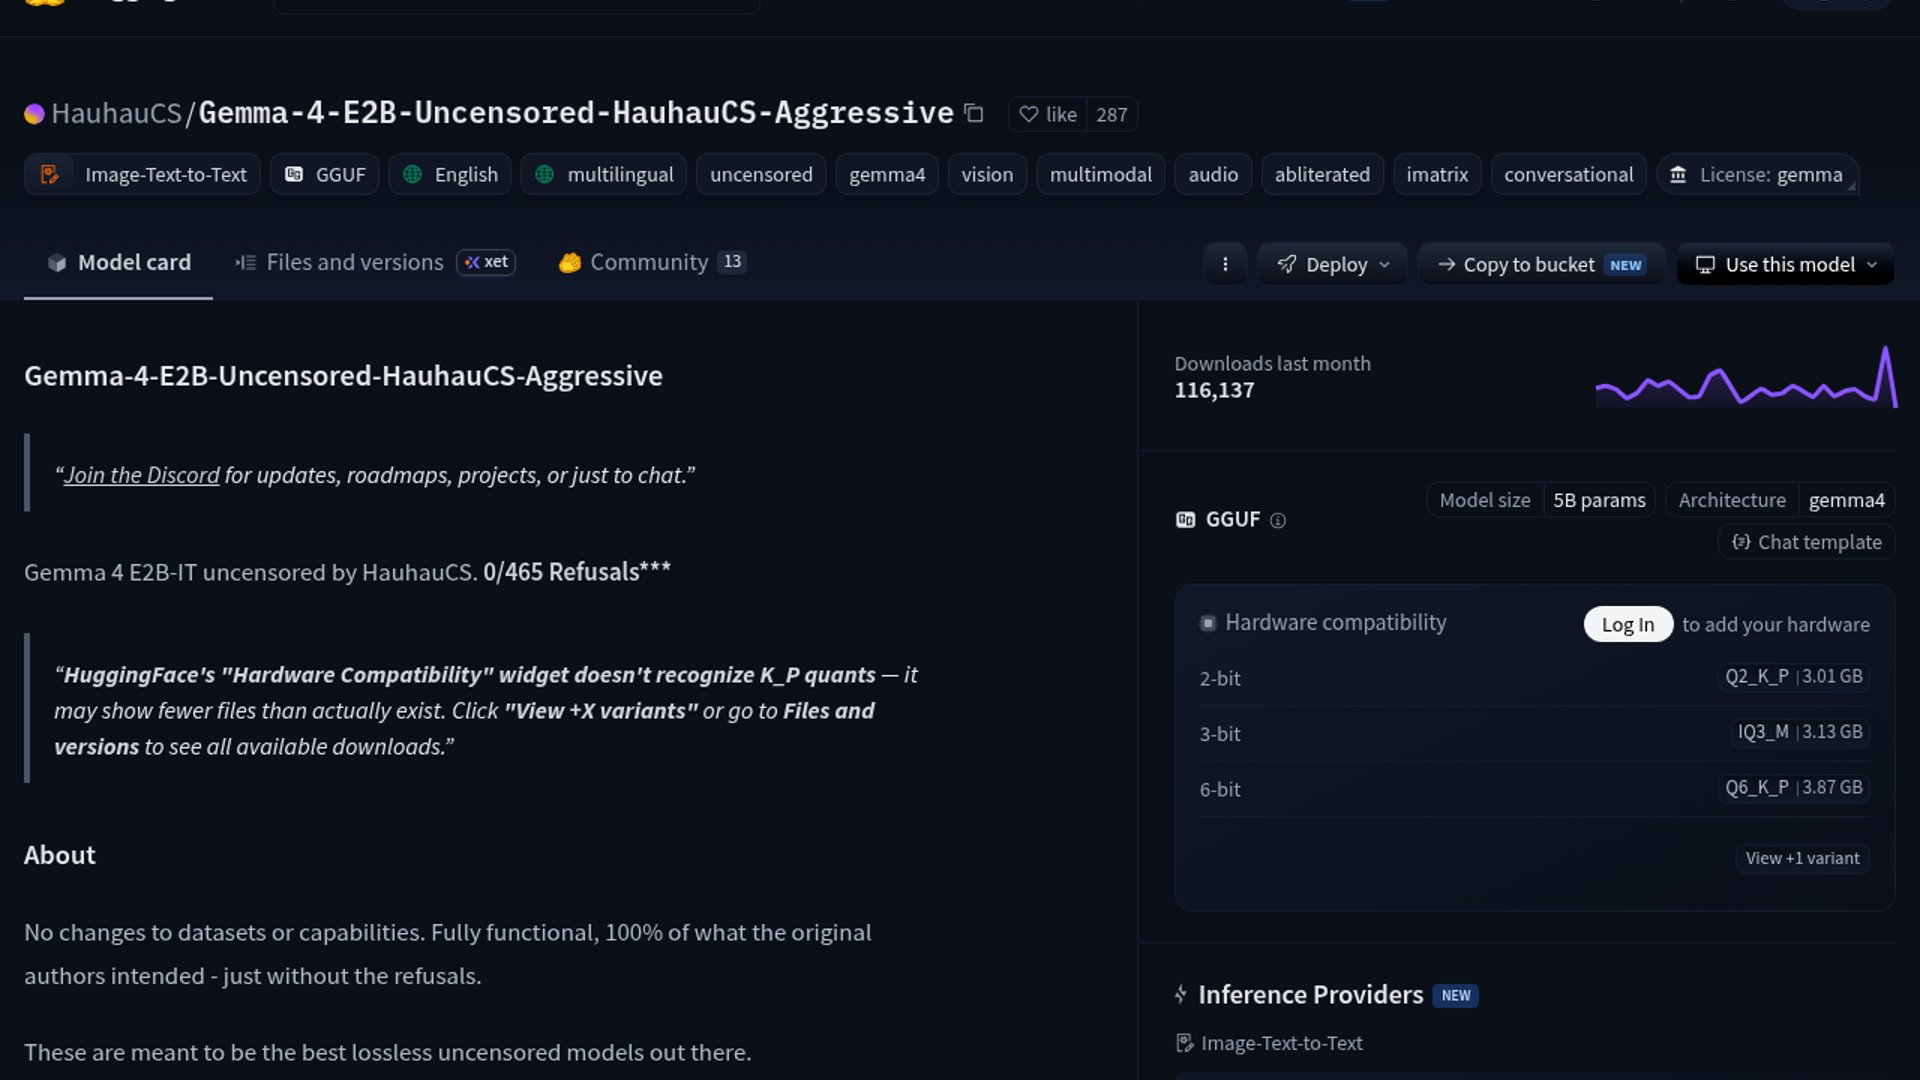This screenshot has width=1920, height=1080.
Task: Click the Community count badge 13
Action: 733,262
